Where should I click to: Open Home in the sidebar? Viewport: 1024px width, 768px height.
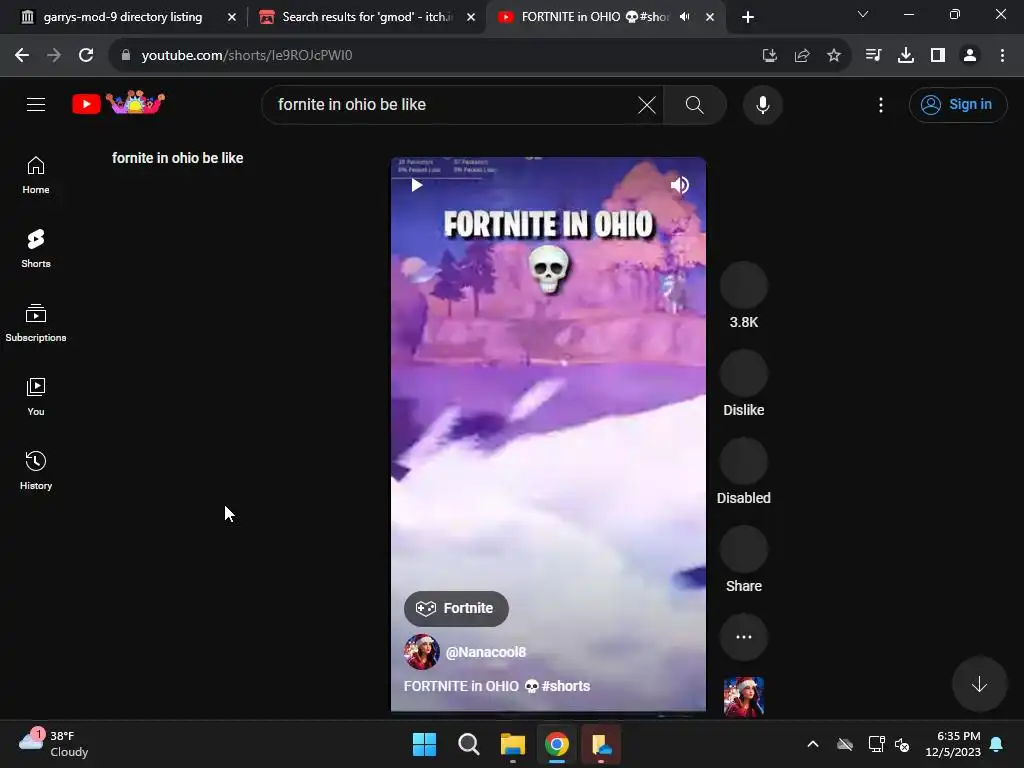pyautogui.click(x=36, y=175)
